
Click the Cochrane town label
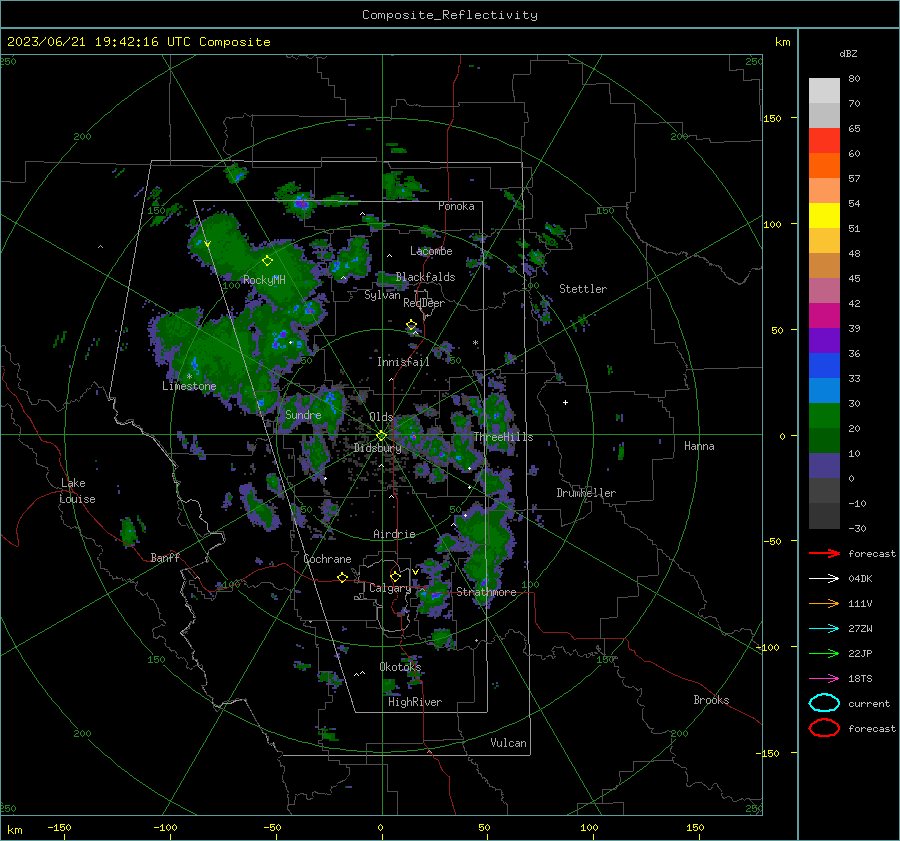(x=327, y=559)
